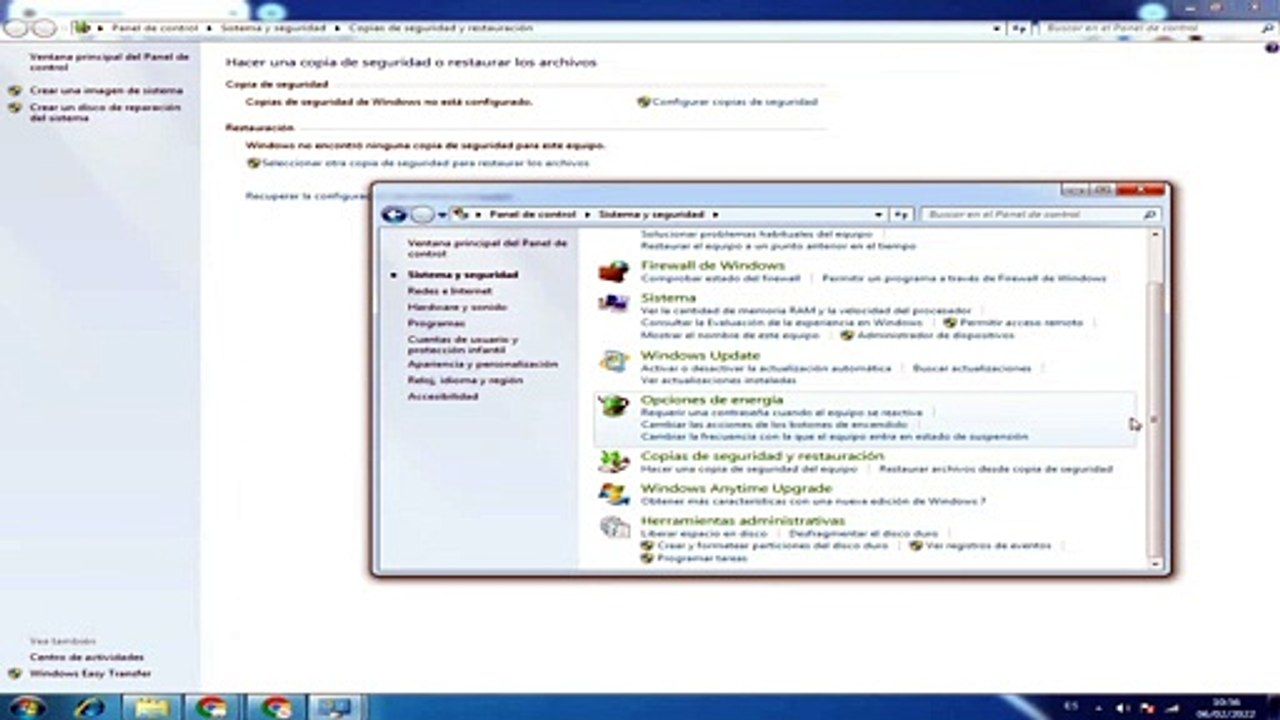Click Seleccionar otra copia de seguridad link

425,162
